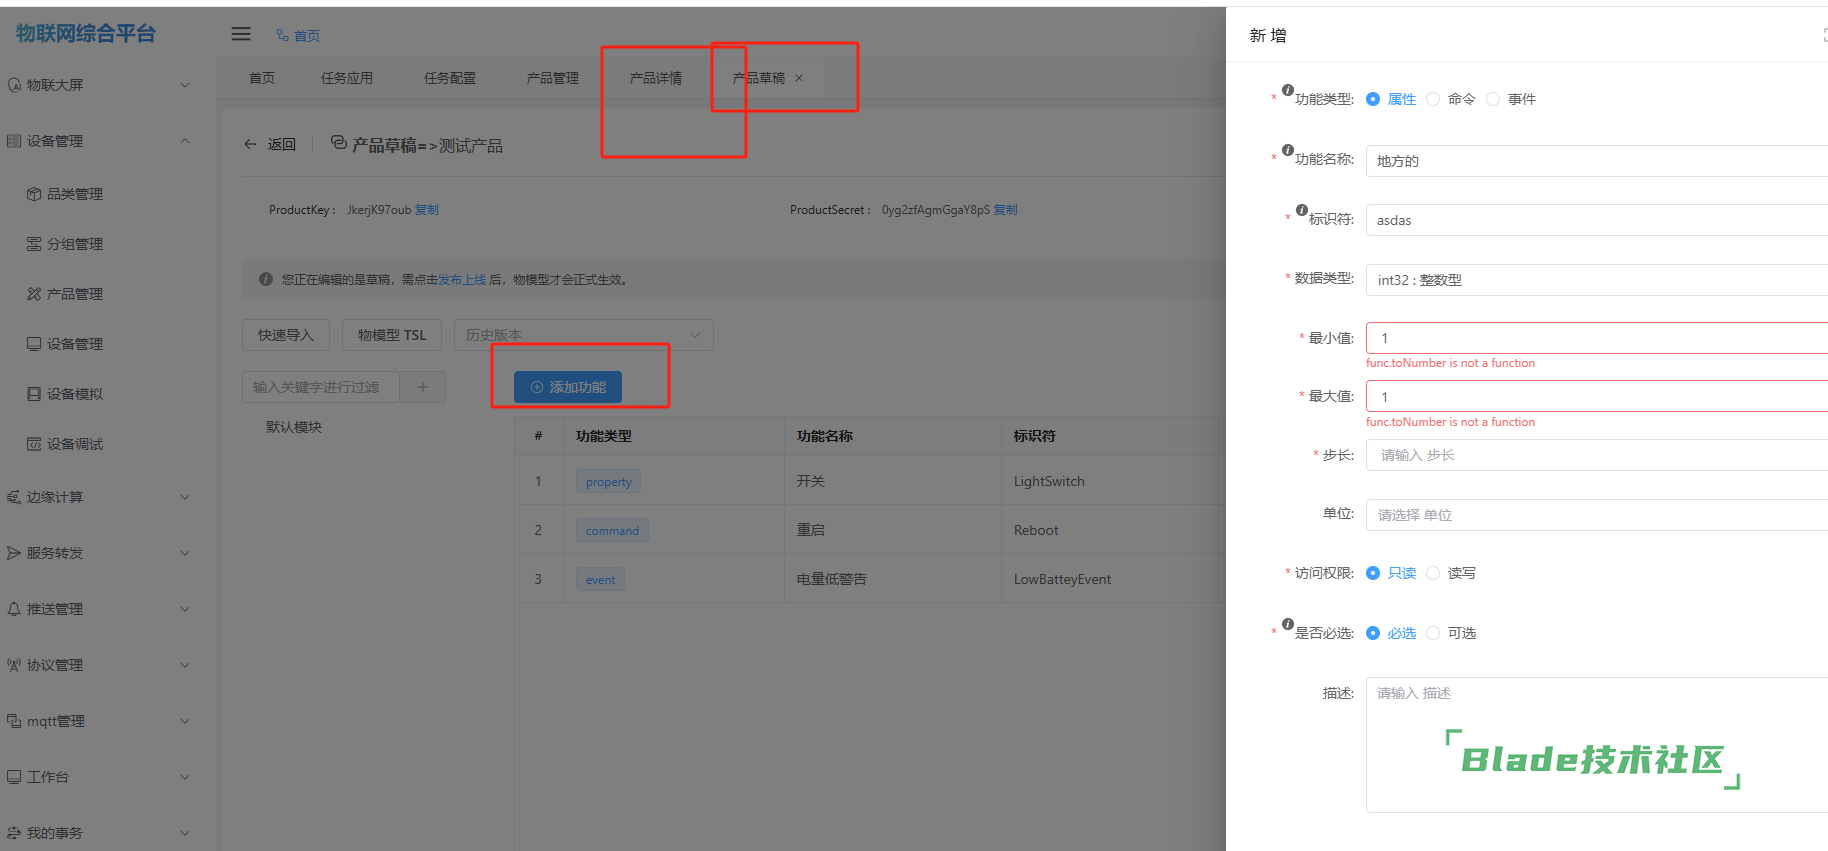Select the 读写 access permission radio
This screenshot has height=851, width=1828.
click(1433, 573)
